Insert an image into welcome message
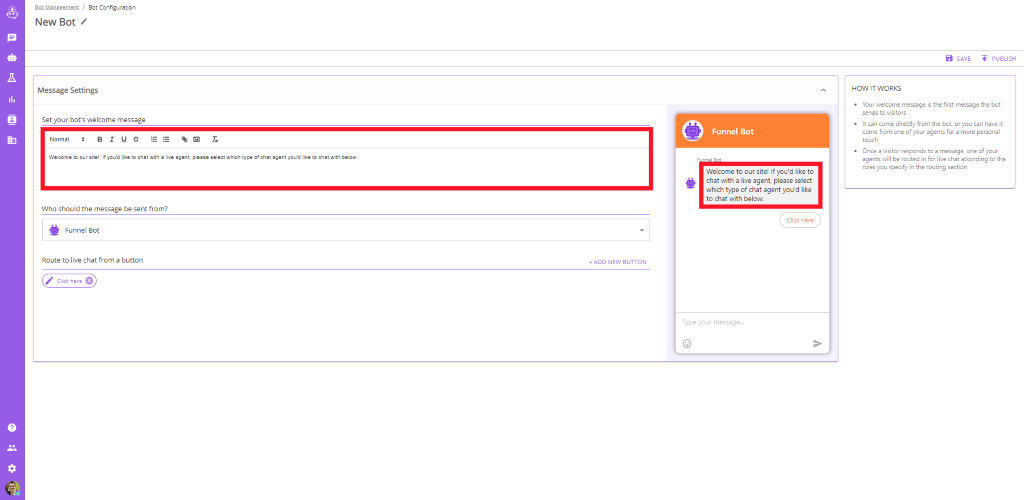 click(197, 139)
